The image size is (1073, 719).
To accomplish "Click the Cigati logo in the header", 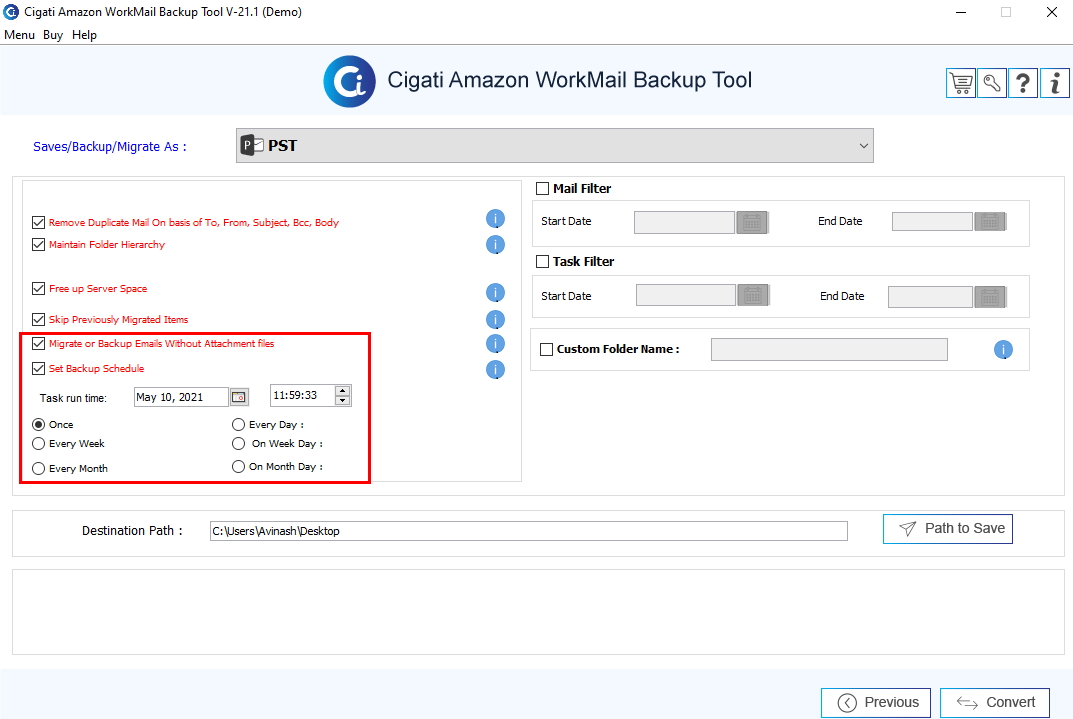I will pyautogui.click(x=350, y=81).
